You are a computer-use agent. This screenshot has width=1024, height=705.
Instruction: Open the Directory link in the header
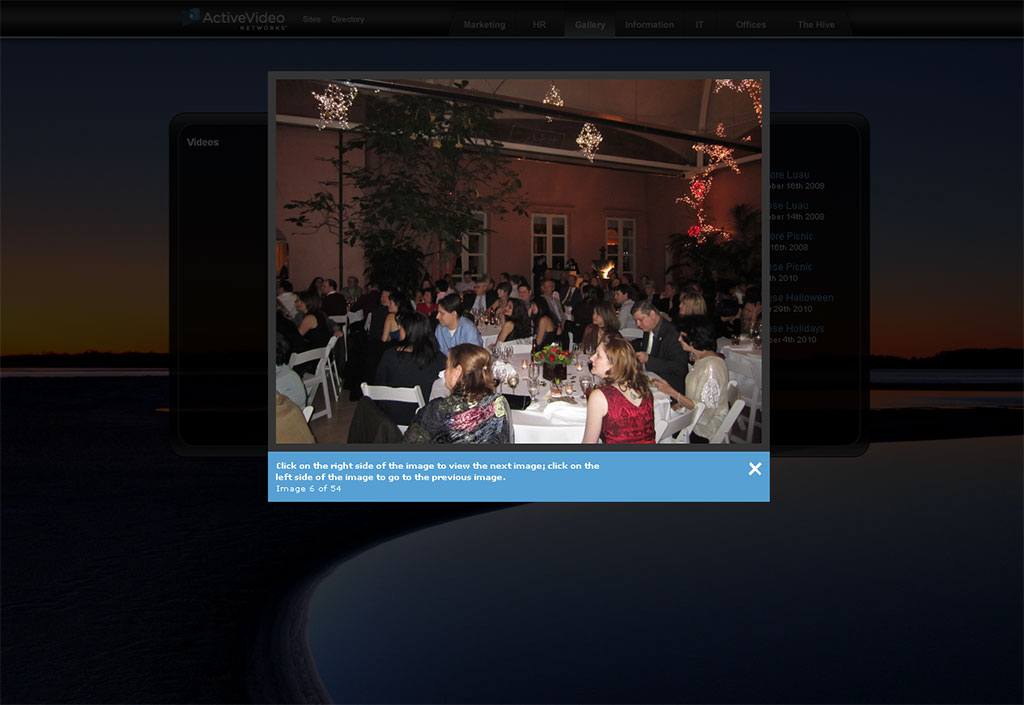(x=347, y=20)
